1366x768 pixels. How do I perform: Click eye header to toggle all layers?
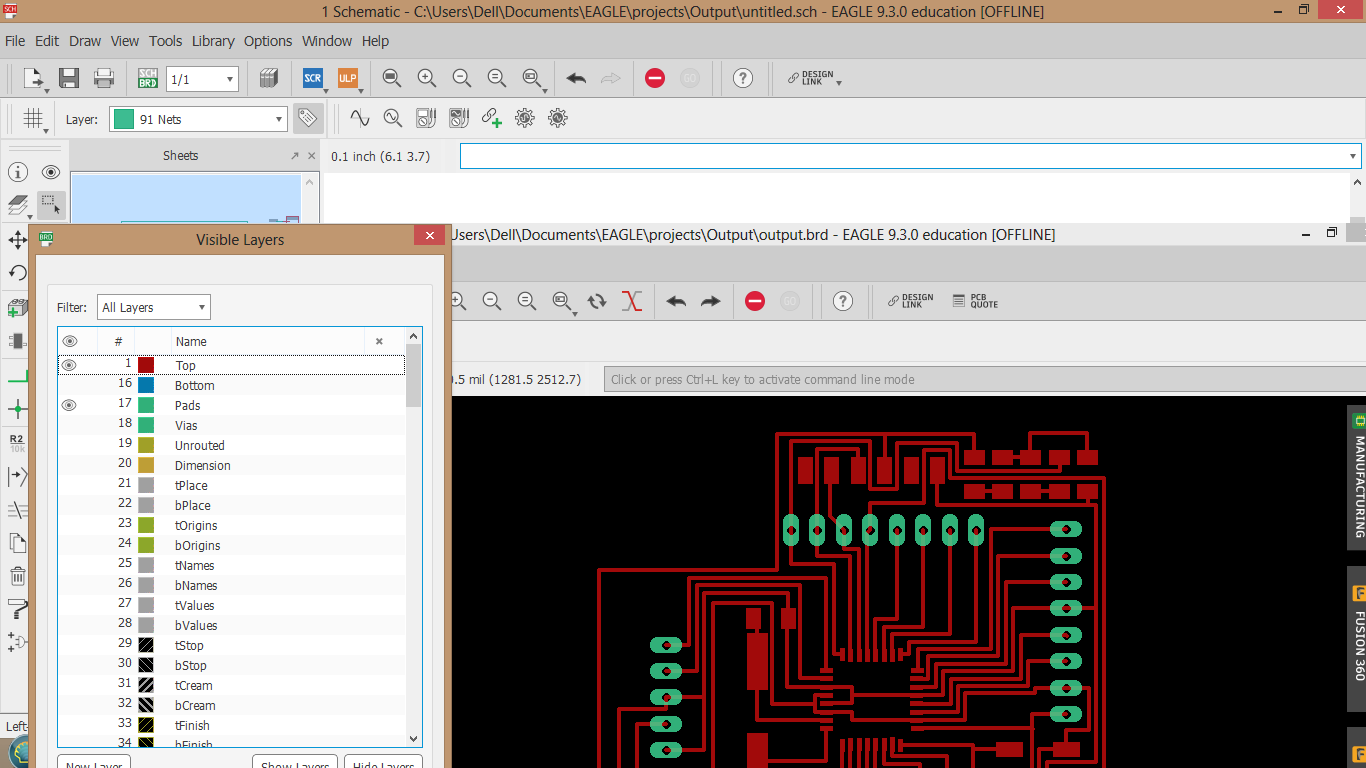(69, 341)
